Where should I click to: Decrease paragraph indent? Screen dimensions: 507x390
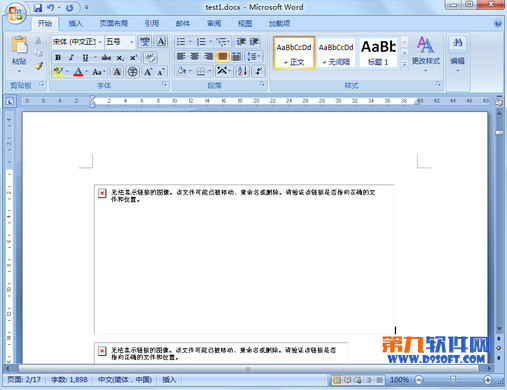(x=241, y=42)
